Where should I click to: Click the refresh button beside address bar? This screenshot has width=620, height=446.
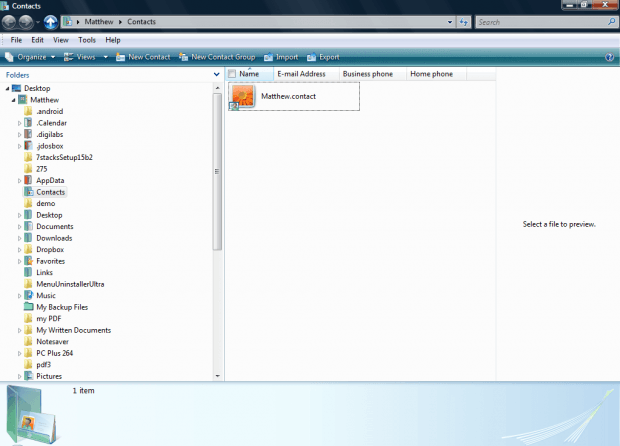tap(463, 21)
